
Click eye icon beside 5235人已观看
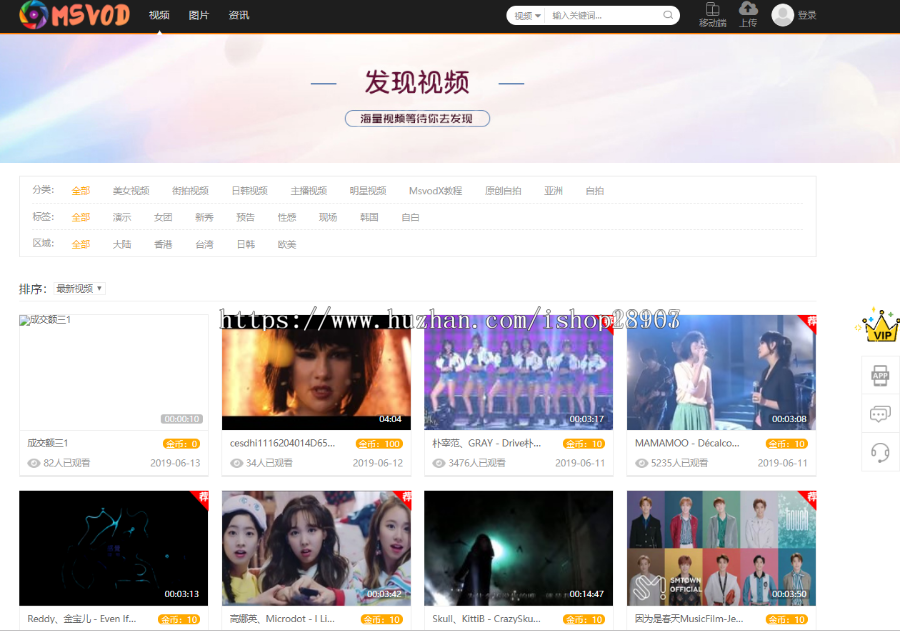pos(642,463)
